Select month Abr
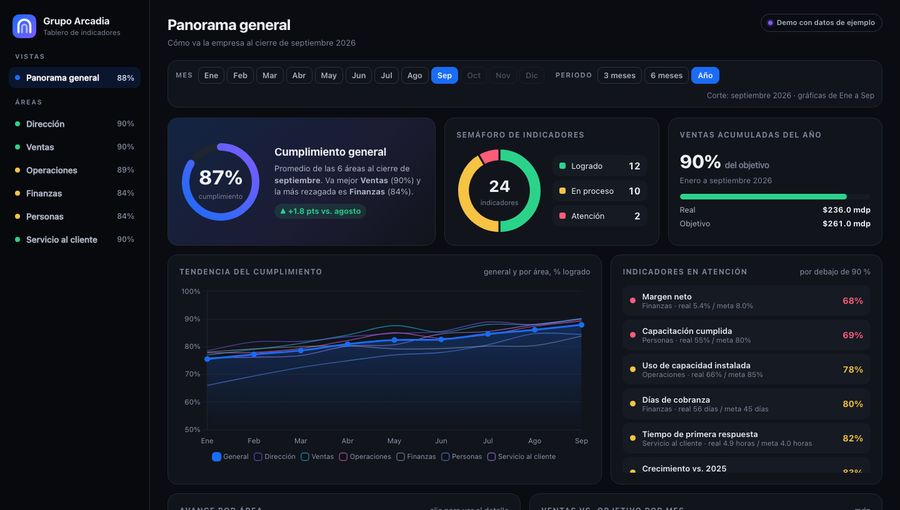This screenshot has width=900, height=510. tap(299, 75)
